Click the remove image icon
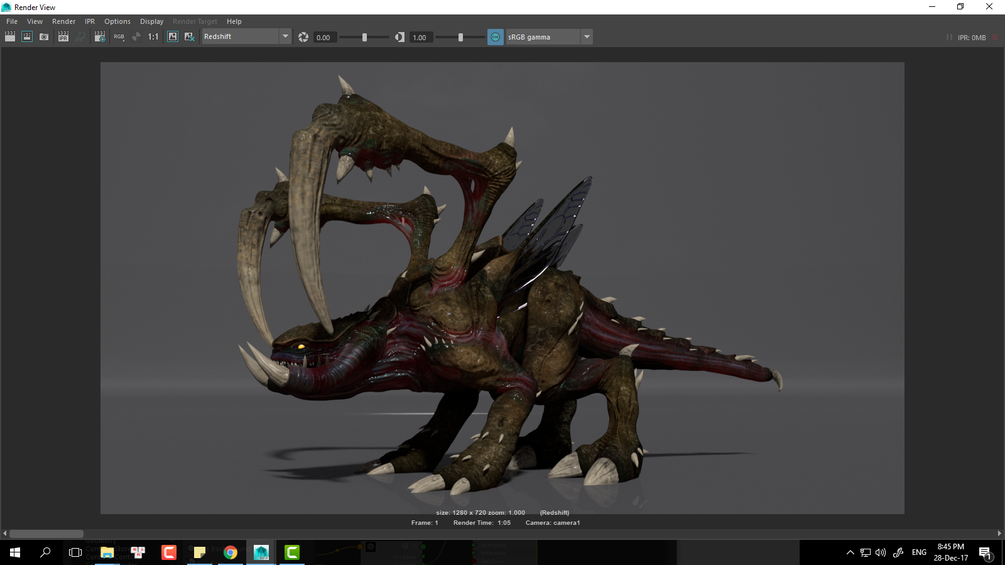This screenshot has width=1005, height=565. pyautogui.click(x=189, y=37)
